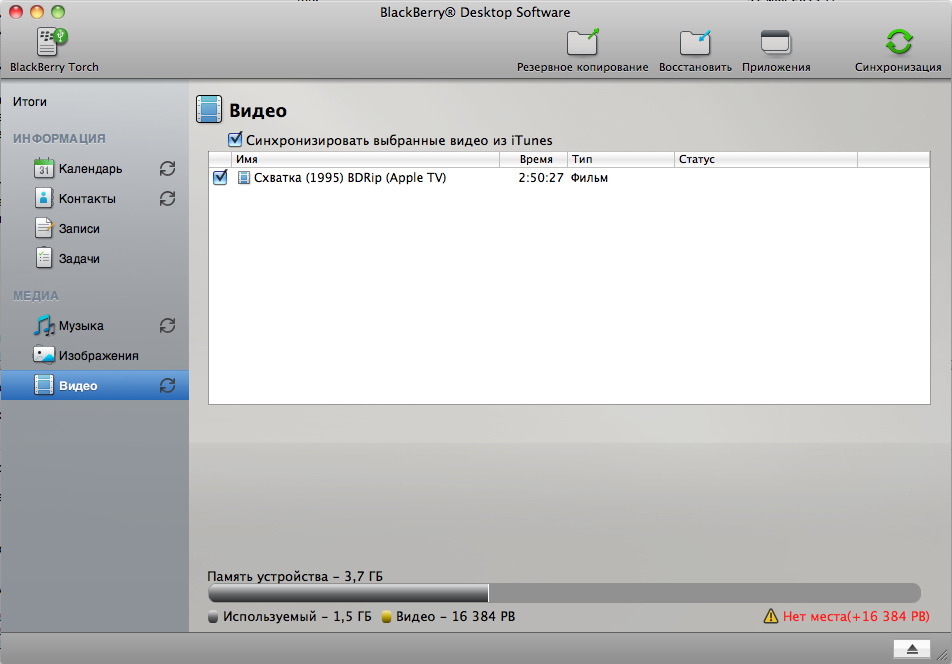Minimize the window with the yellow button
The width and height of the screenshot is (952, 664).
tap(37, 12)
